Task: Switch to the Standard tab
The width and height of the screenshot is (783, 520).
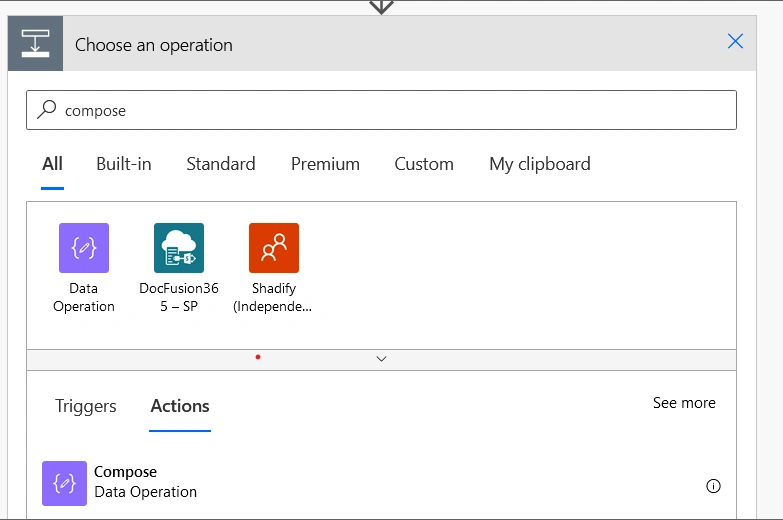Action: coord(221,164)
